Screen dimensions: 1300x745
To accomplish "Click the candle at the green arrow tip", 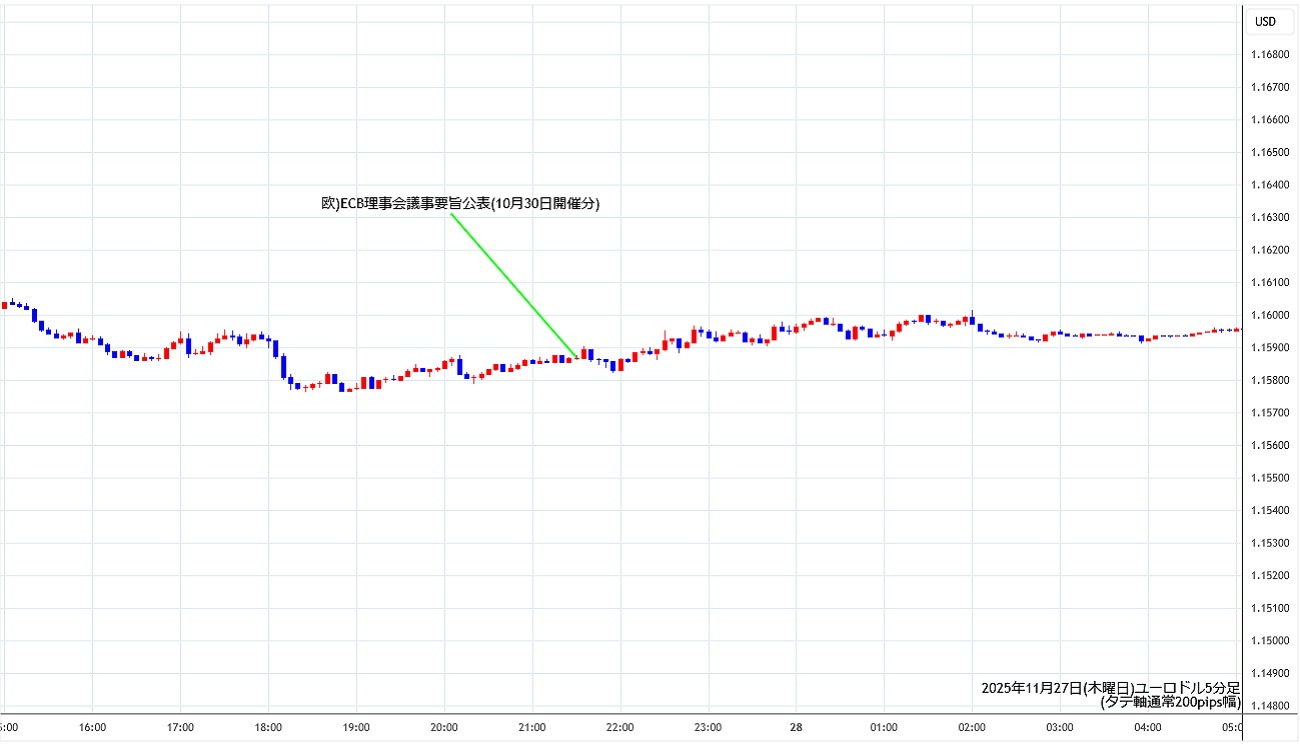I will click(x=583, y=355).
